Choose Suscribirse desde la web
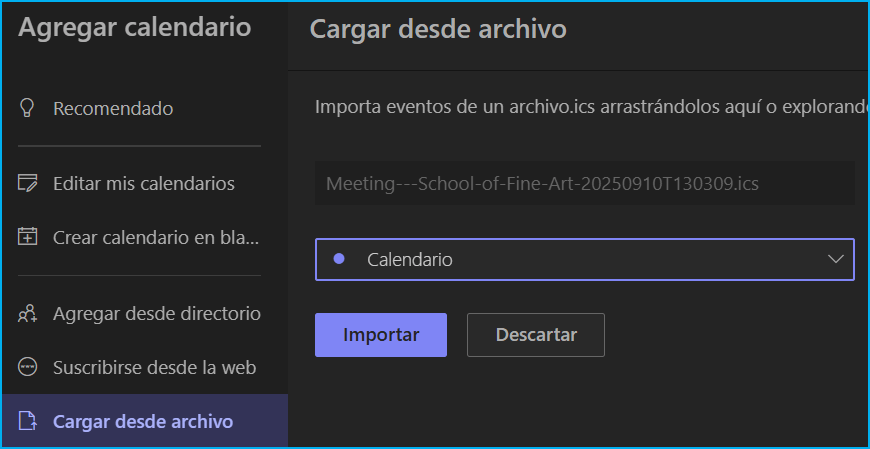Screen dimensions: 870x449 [x=155, y=367]
